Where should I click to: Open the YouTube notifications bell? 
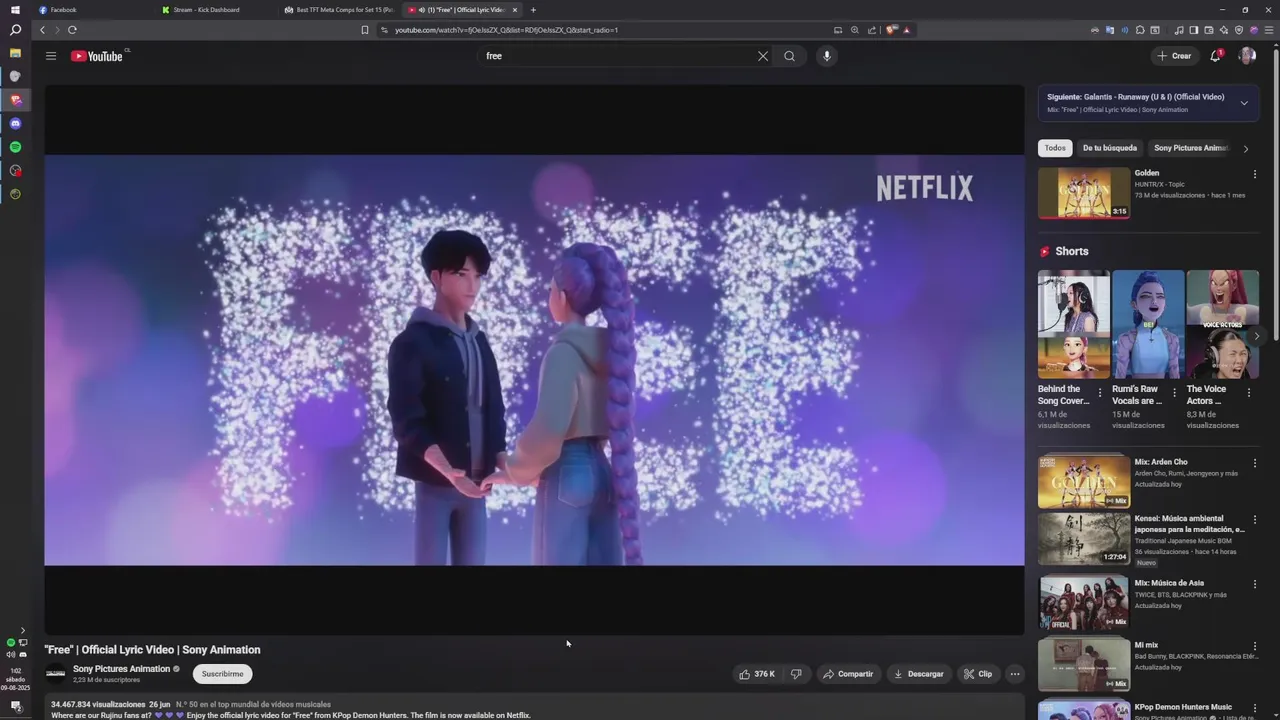coord(1215,56)
